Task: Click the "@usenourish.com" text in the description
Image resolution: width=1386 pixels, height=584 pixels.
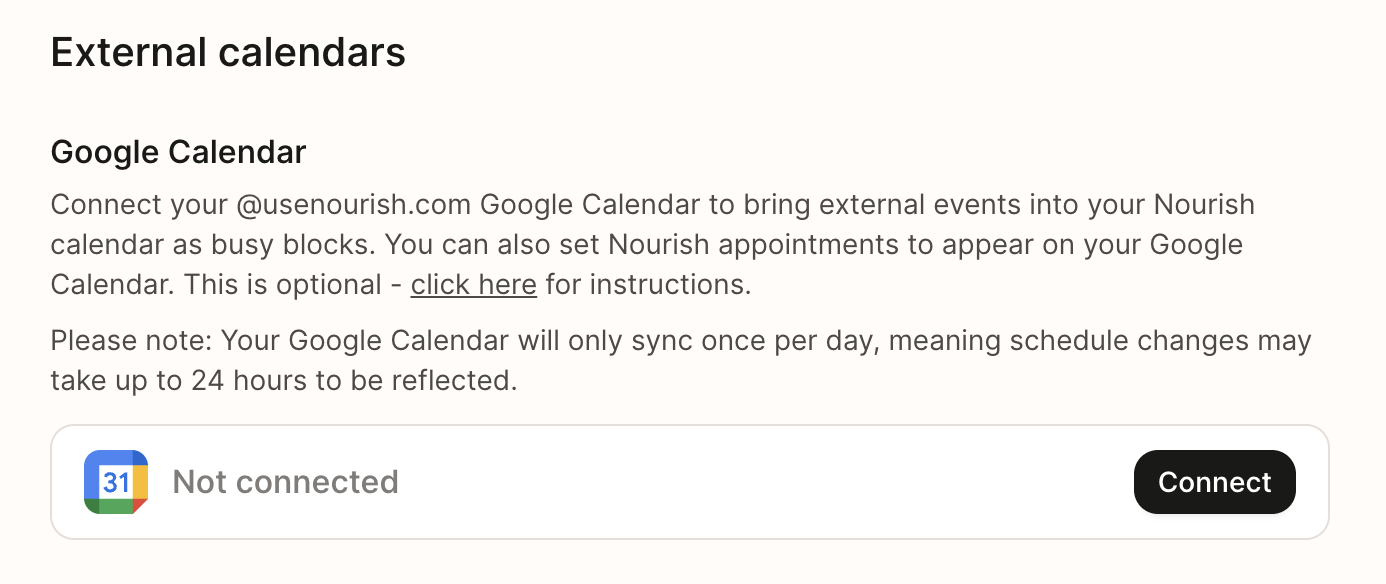Action: pos(354,205)
